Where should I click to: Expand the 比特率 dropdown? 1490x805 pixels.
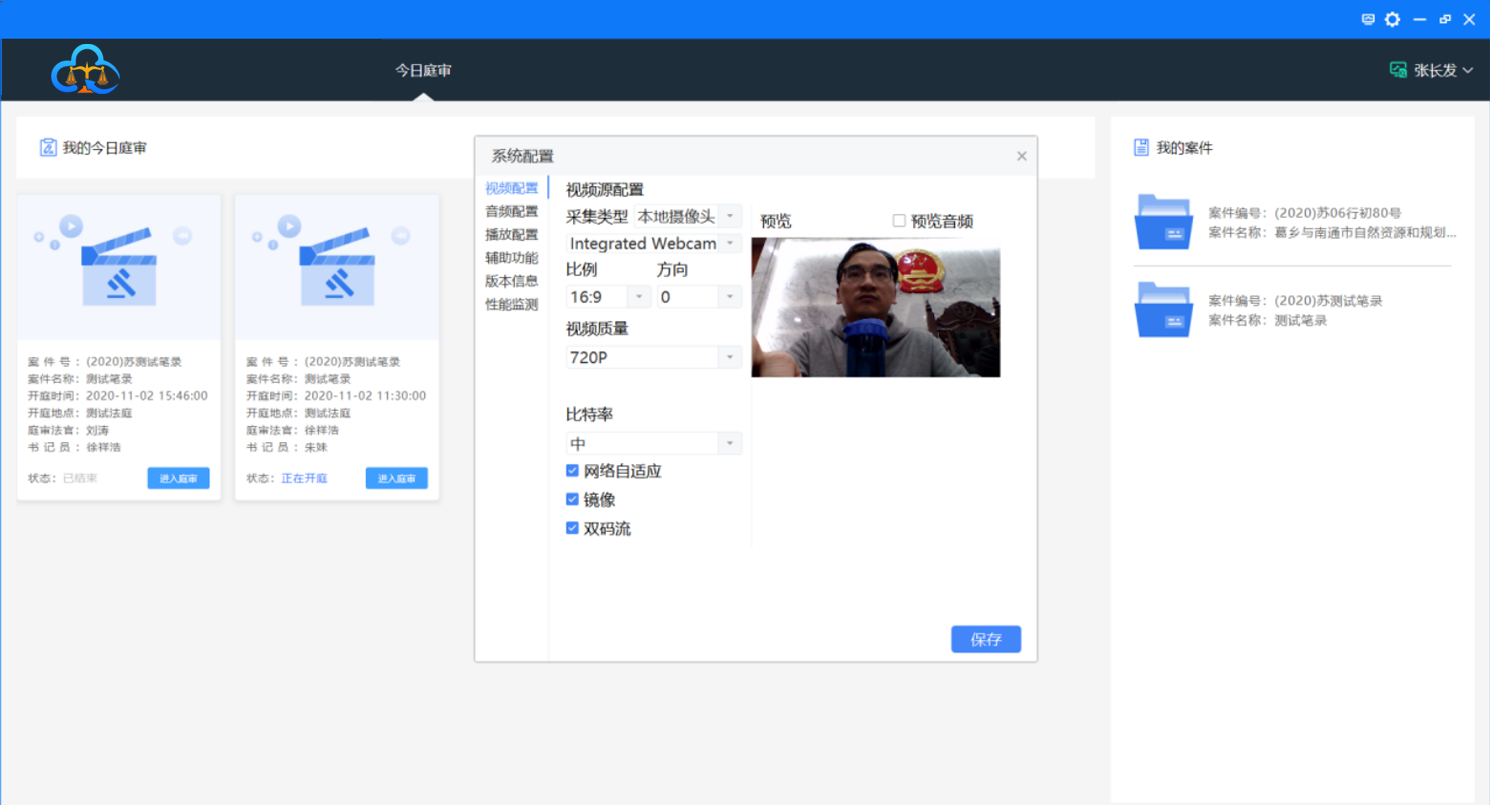(x=654, y=444)
